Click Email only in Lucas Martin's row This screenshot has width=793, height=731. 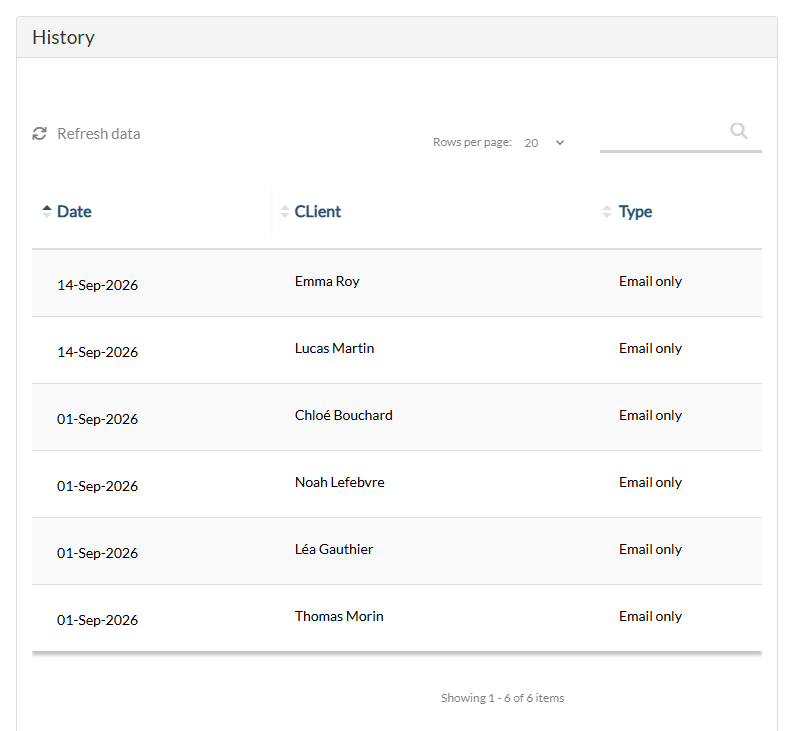tap(650, 348)
